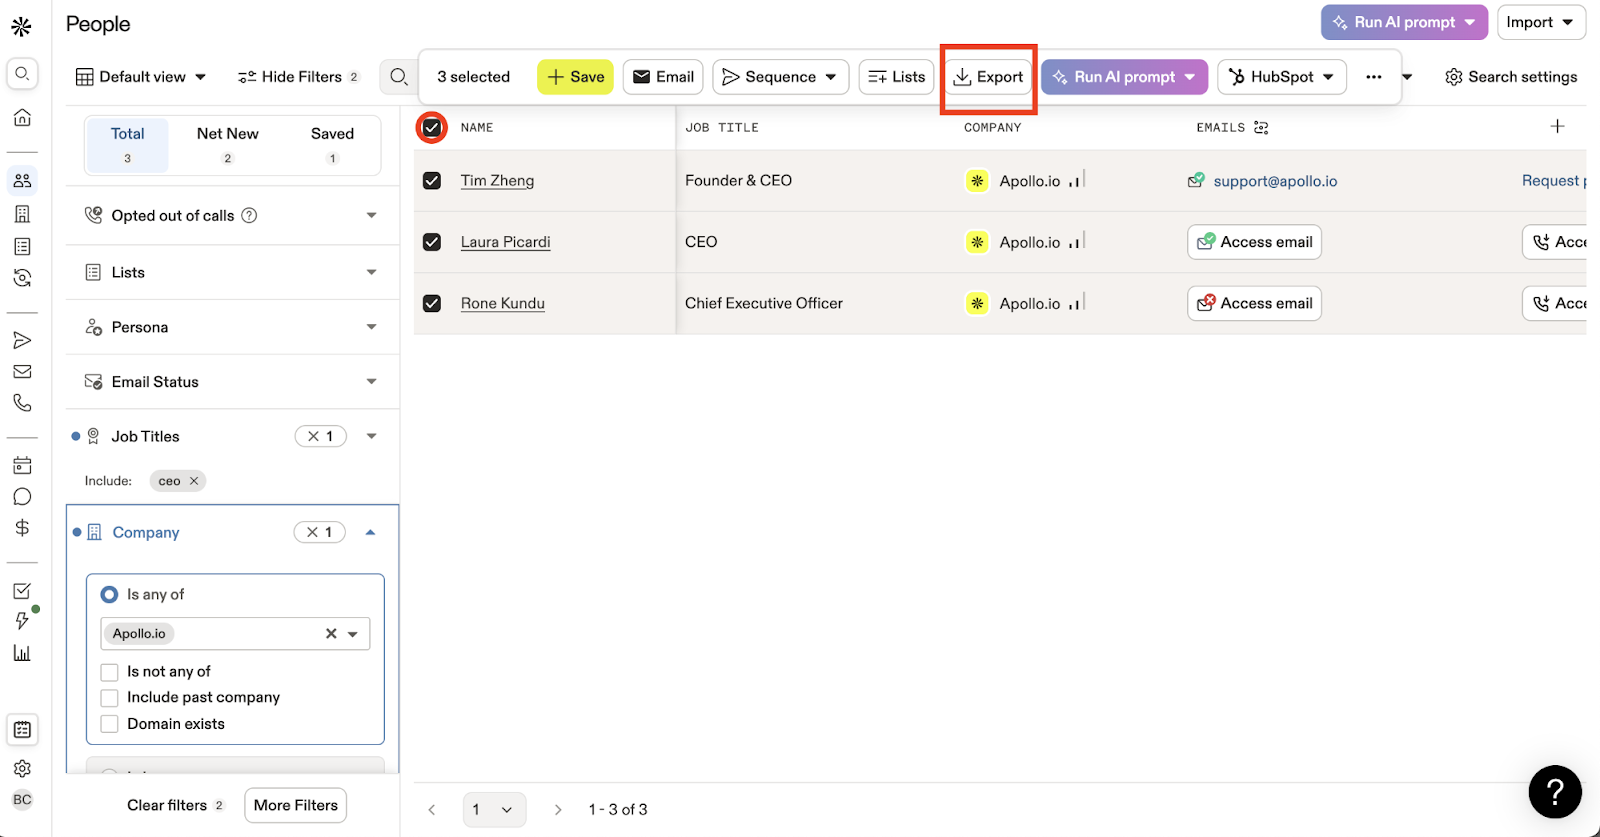This screenshot has height=837, width=1600.
Task: Clear all filters
Action: (x=175, y=806)
